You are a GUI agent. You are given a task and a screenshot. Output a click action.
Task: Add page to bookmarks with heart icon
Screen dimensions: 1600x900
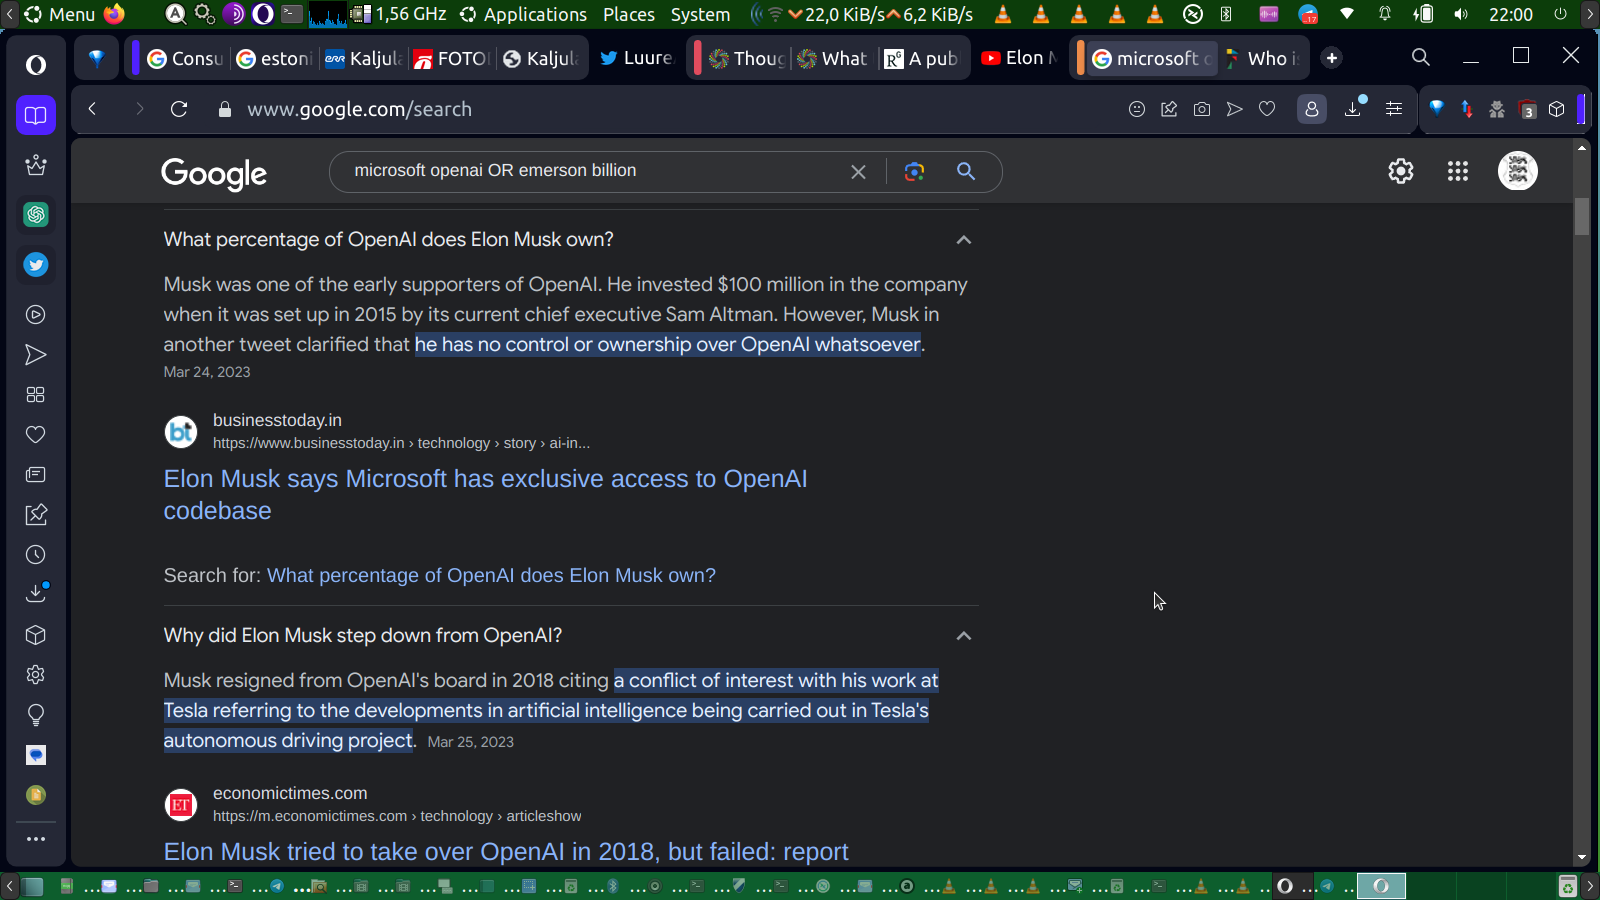1267,109
